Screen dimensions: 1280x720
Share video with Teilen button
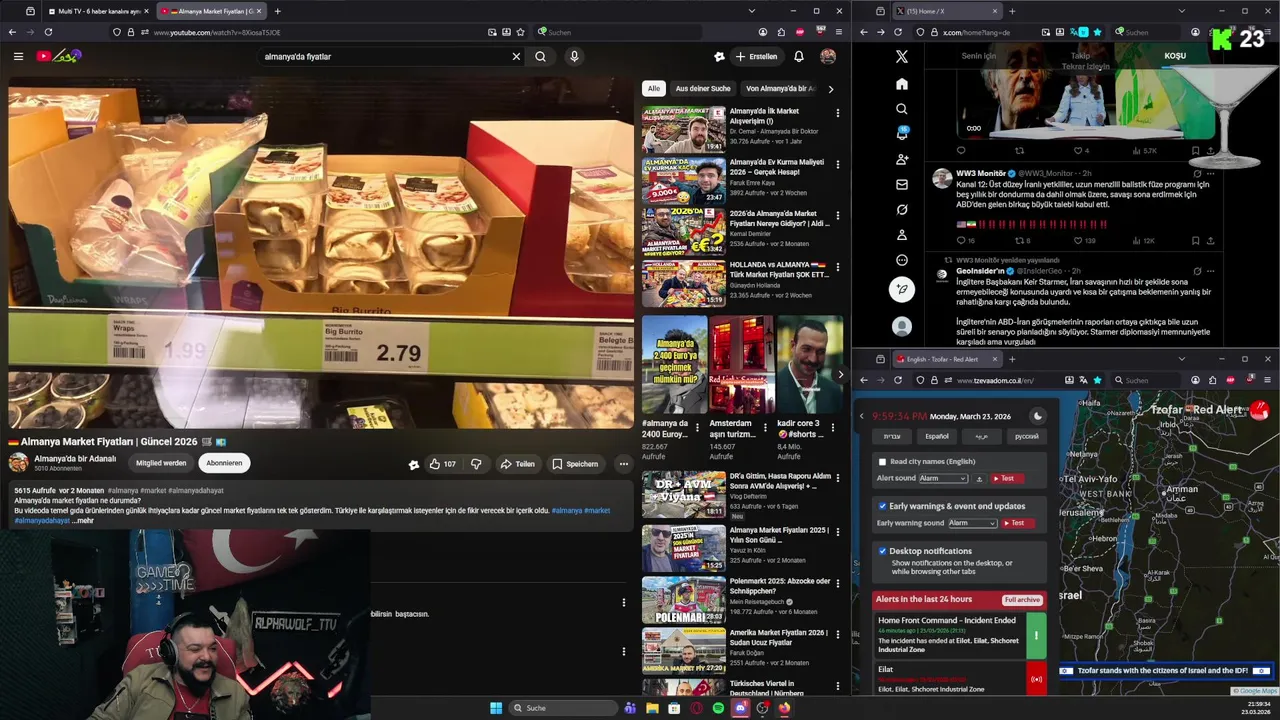518,464
